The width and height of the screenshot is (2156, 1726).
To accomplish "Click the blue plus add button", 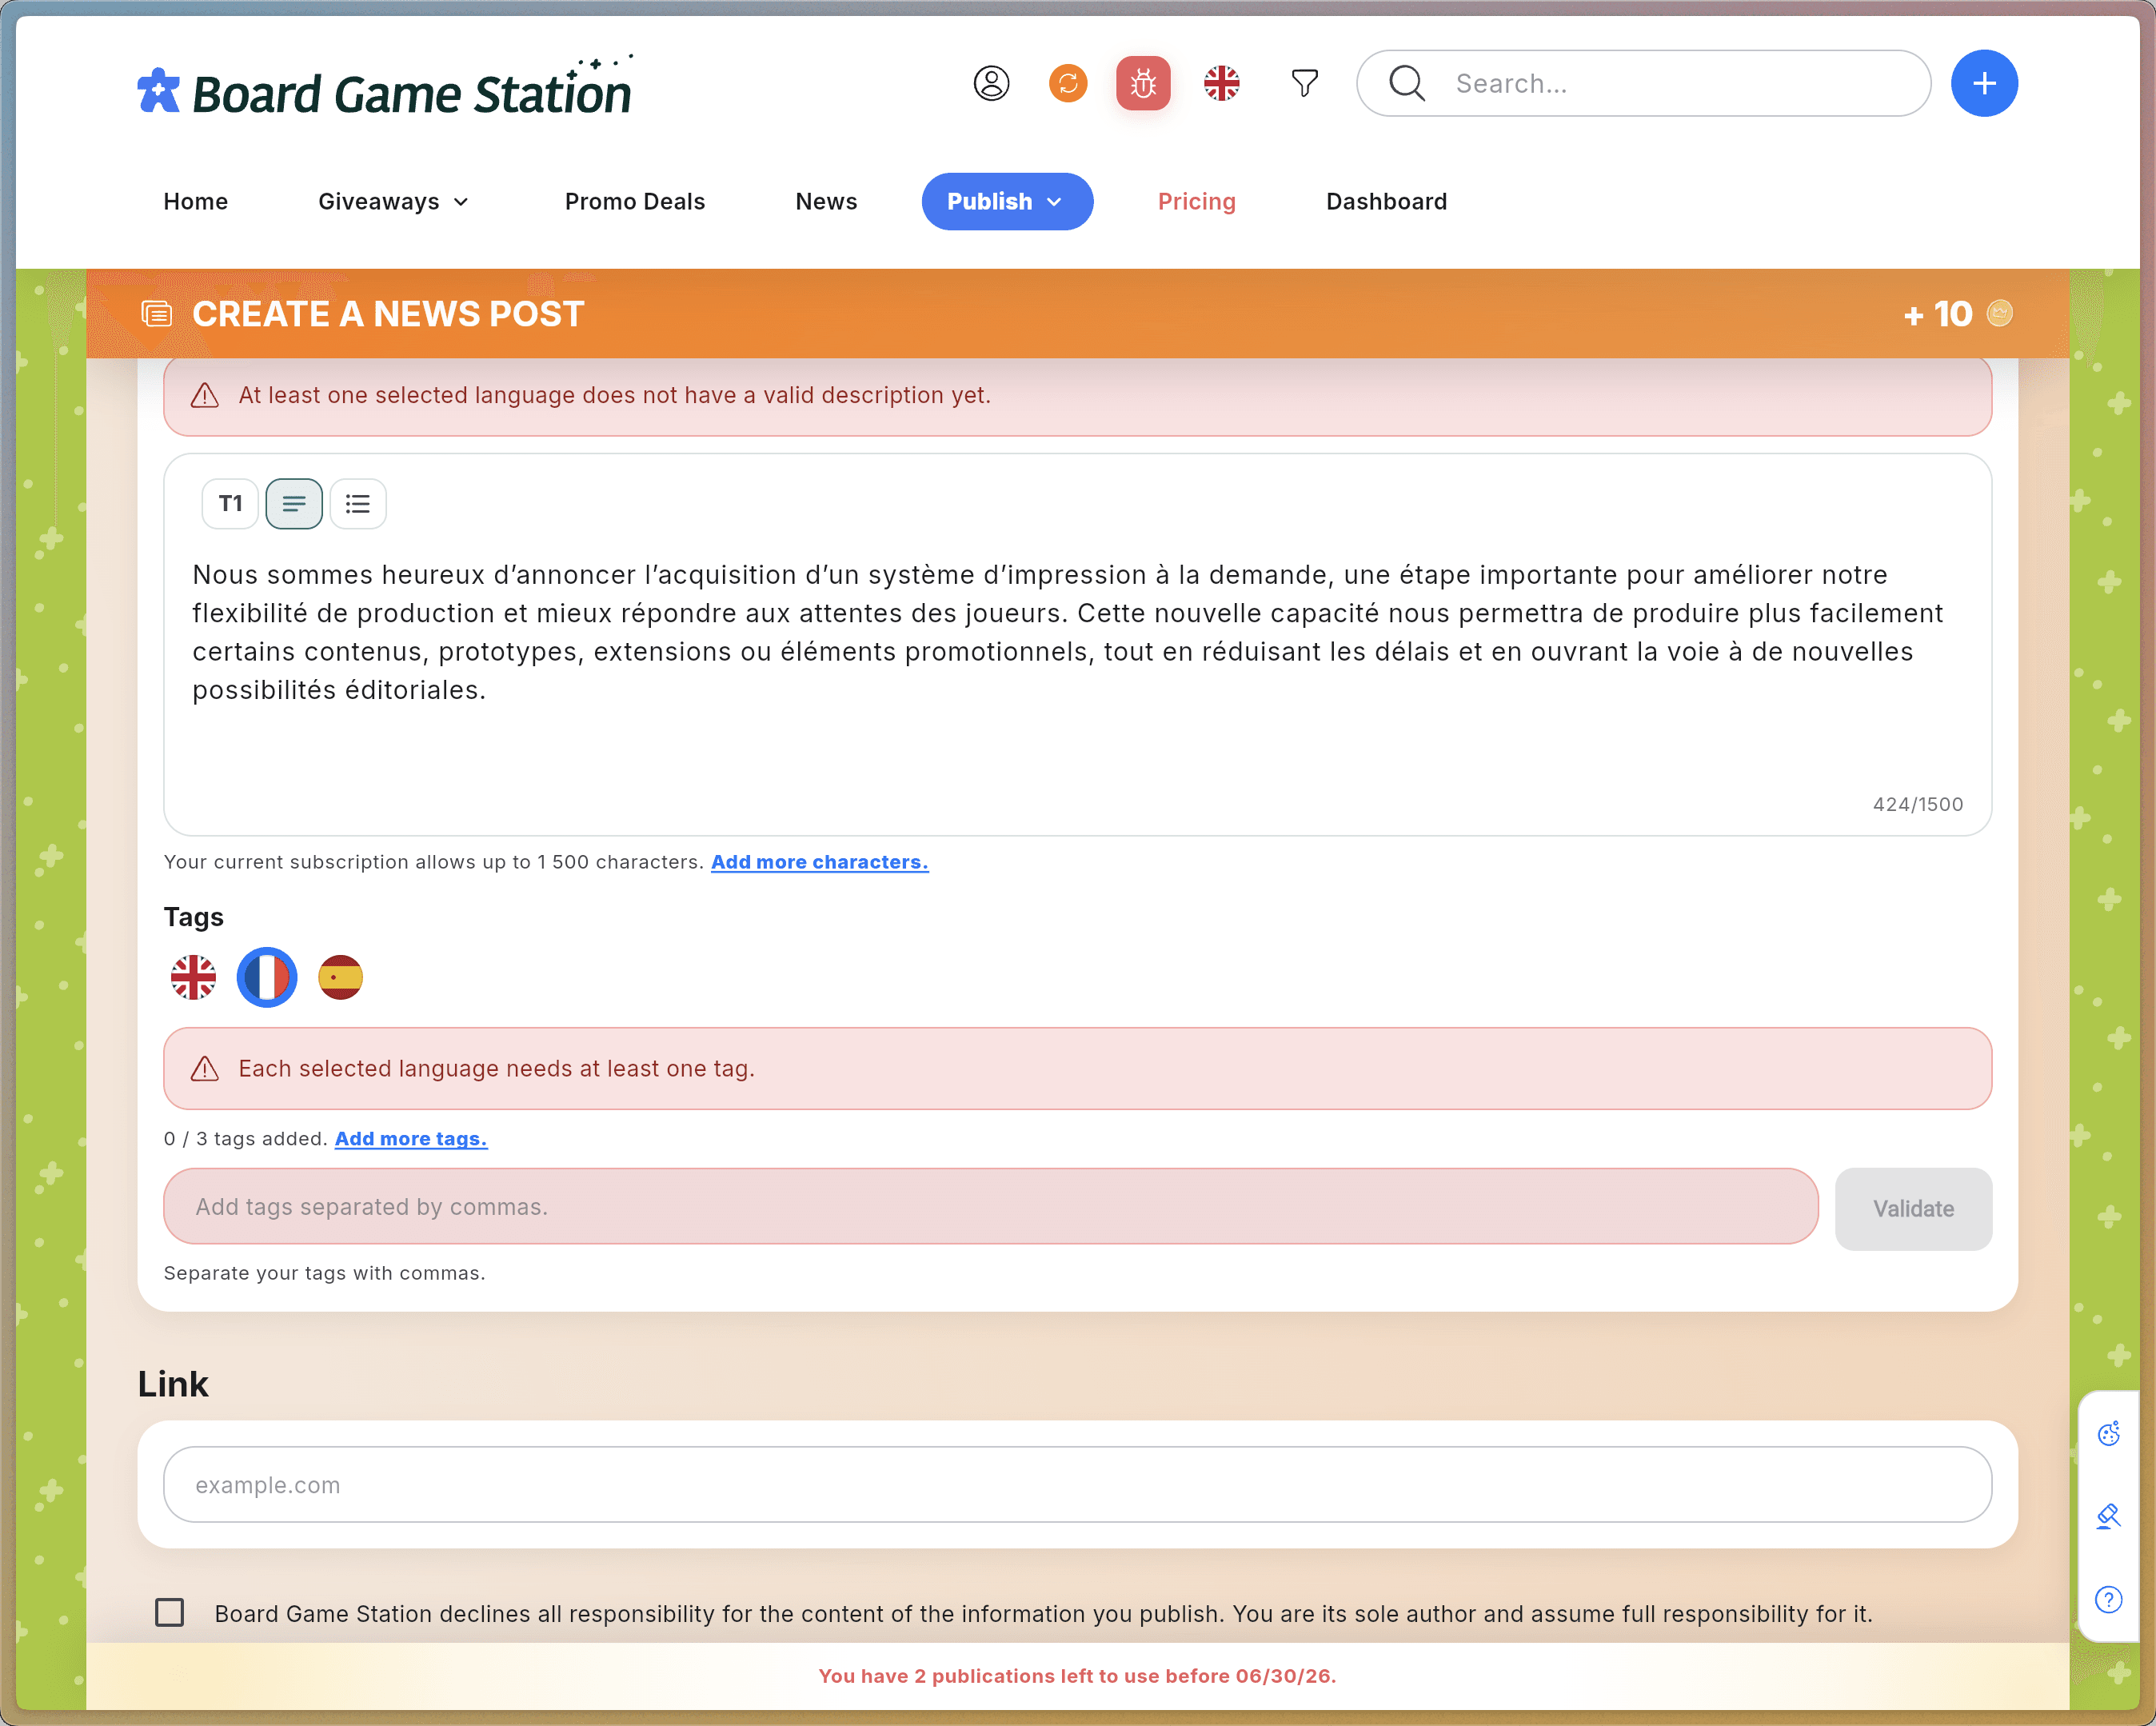I will pyautogui.click(x=1984, y=83).
